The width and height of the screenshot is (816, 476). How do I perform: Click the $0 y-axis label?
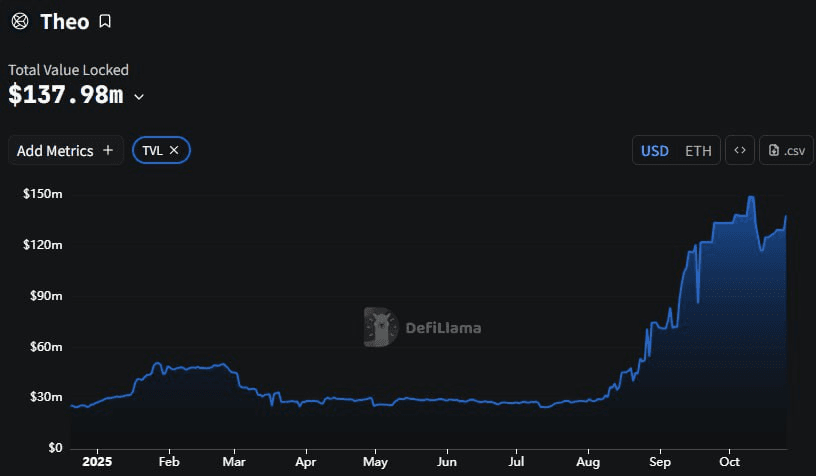point(55,448)
